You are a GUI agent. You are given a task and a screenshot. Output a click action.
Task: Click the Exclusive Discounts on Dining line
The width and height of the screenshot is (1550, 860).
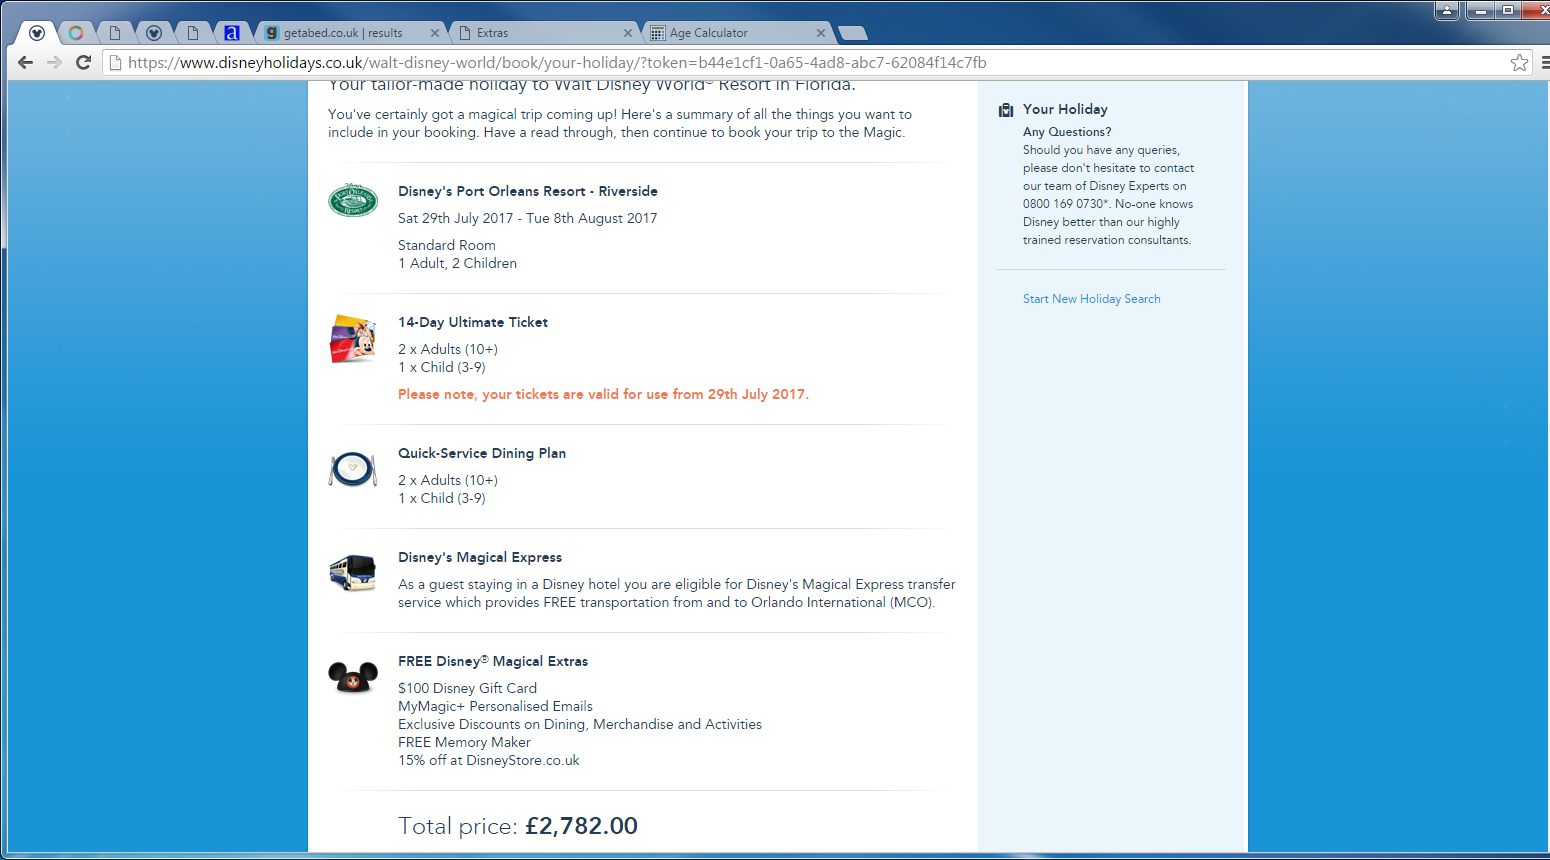click(x=580, y=724)
